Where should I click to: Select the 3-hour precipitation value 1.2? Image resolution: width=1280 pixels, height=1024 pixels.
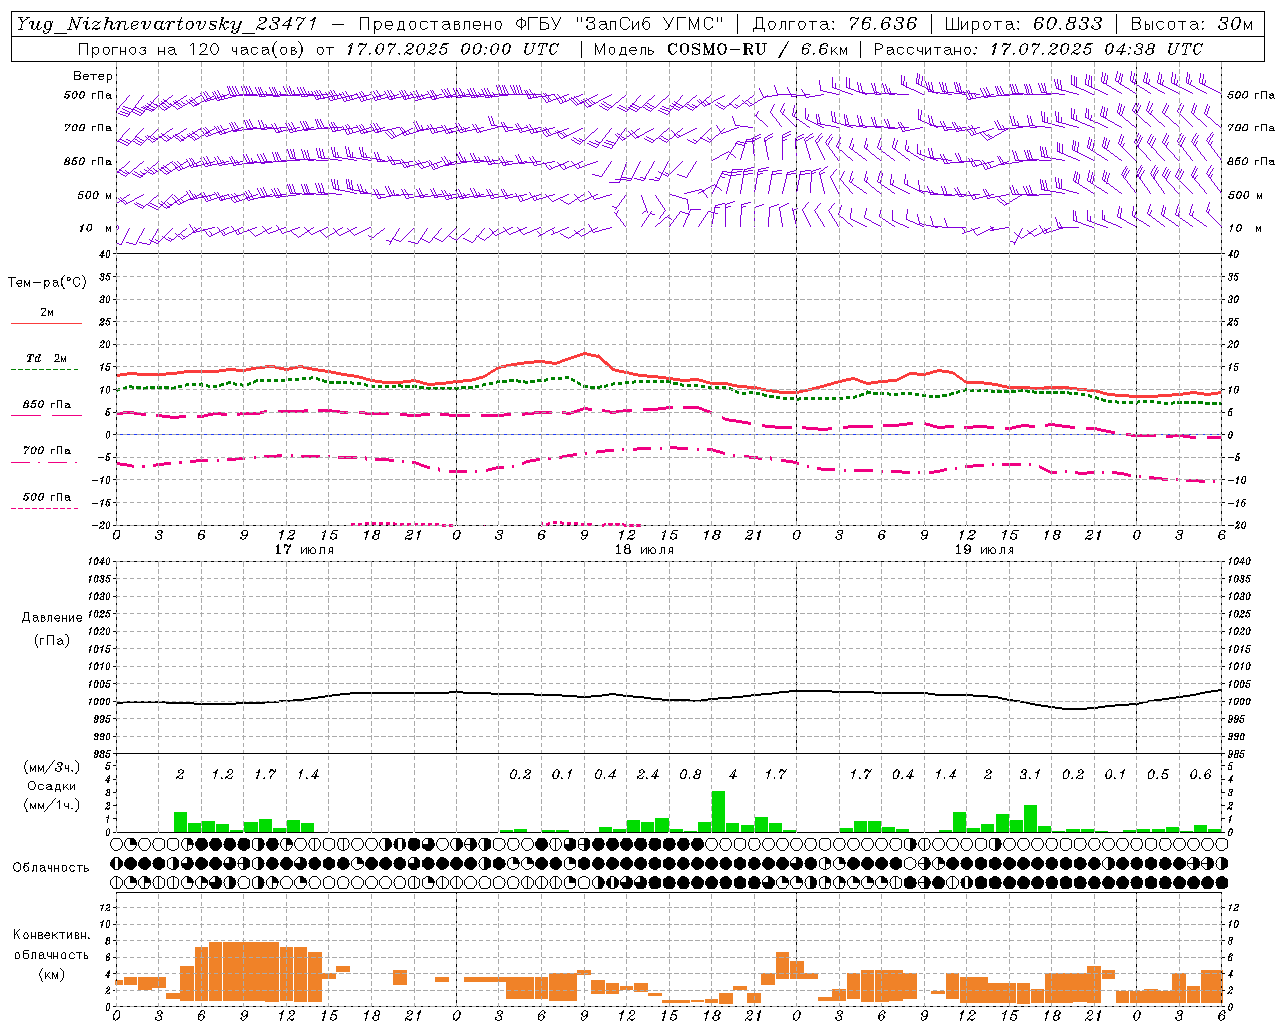(222, 775)
